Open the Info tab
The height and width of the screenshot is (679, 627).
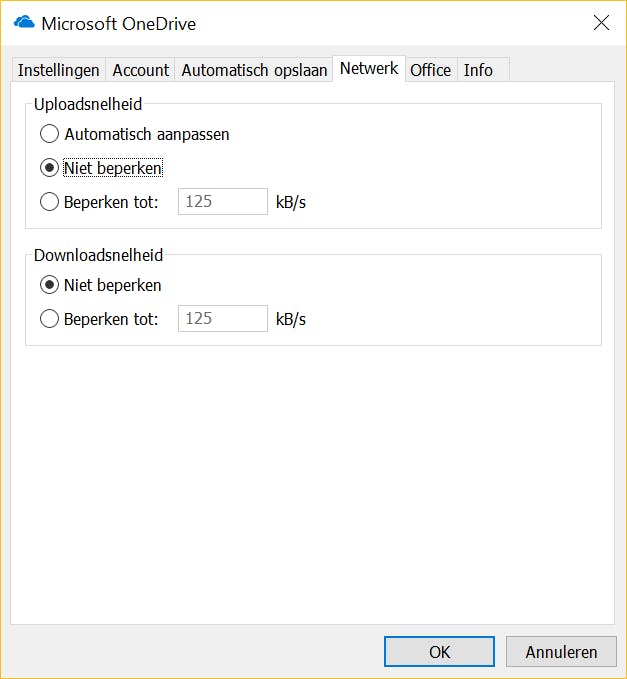click(x=478, y=70)
